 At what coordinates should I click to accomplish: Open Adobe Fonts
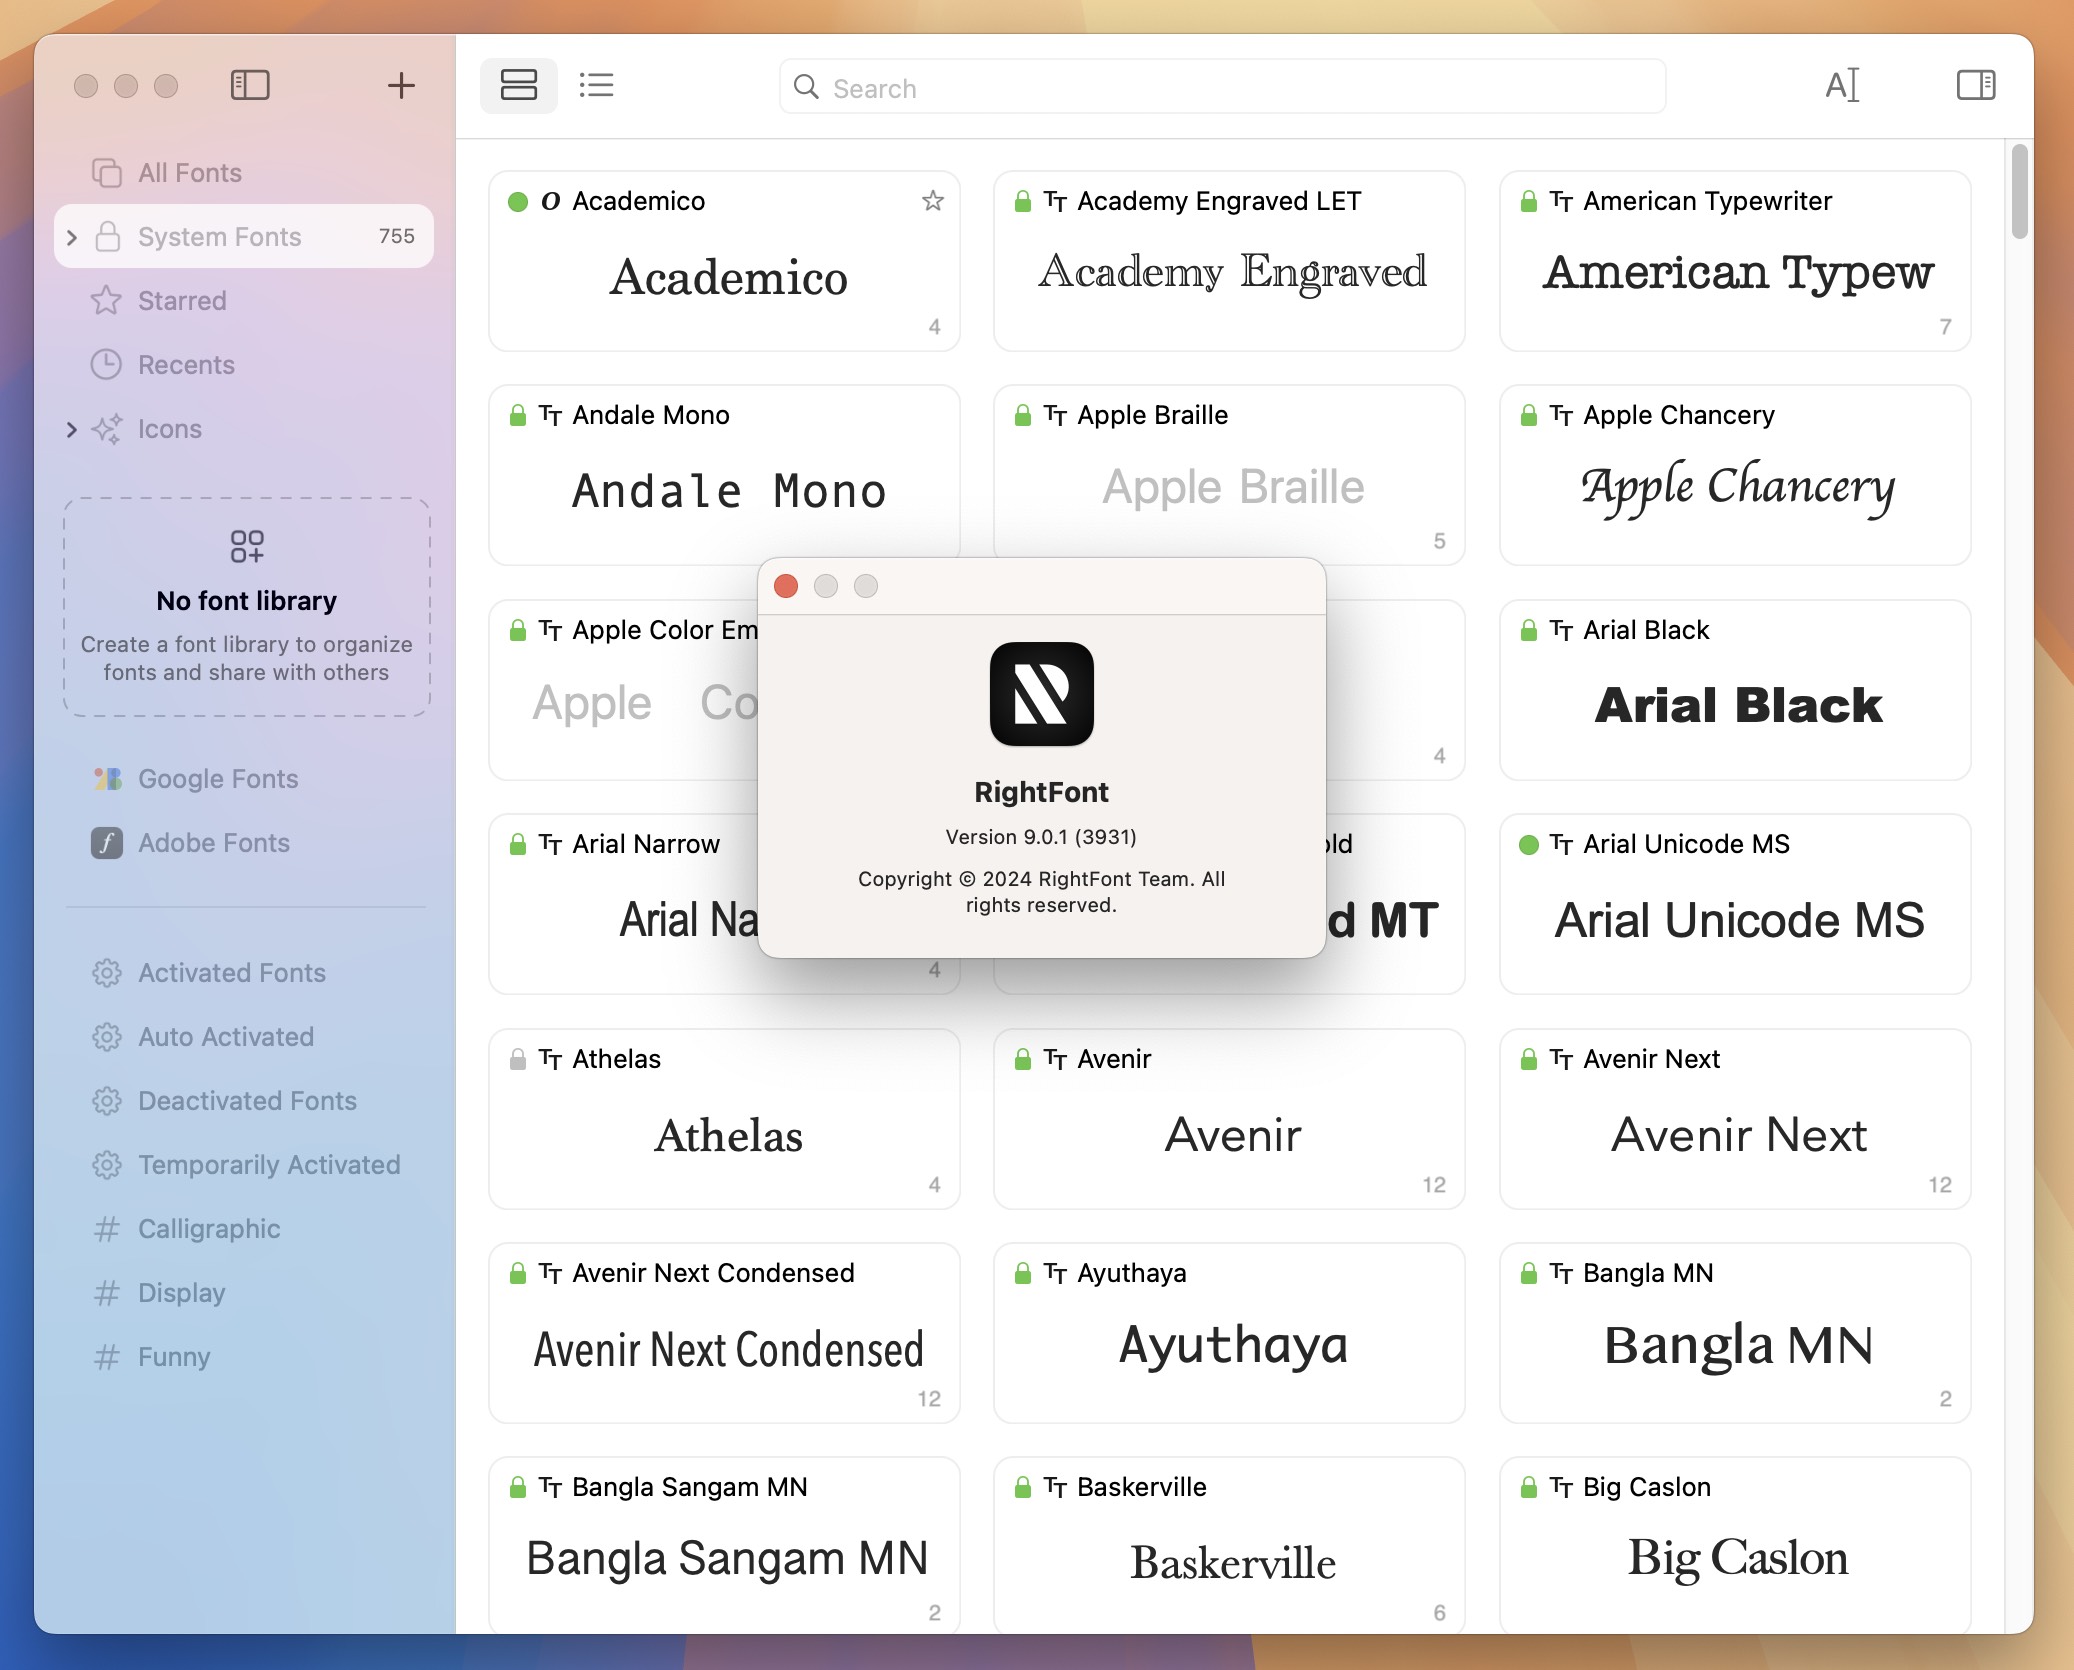[x=244, y=843]
